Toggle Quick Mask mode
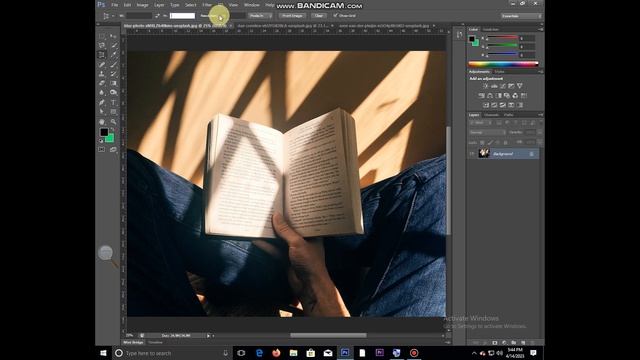This screenshot has height=360, width=640. point(101,149)
